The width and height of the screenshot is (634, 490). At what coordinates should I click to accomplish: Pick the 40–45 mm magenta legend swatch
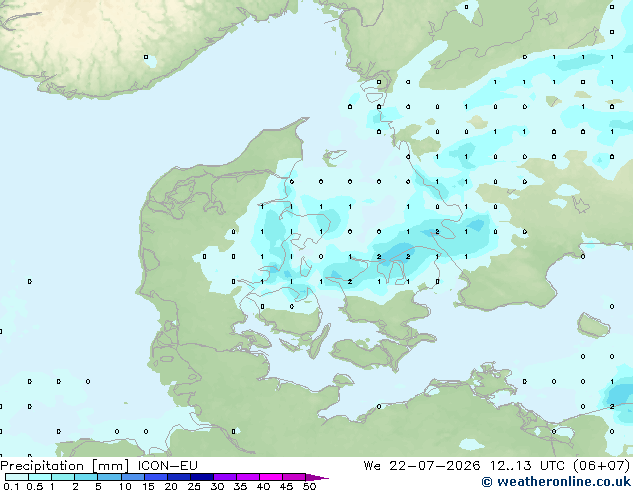[271, 477]
